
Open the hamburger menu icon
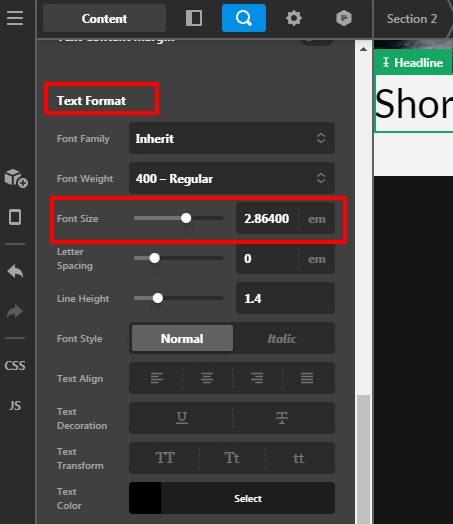point(15,18)
